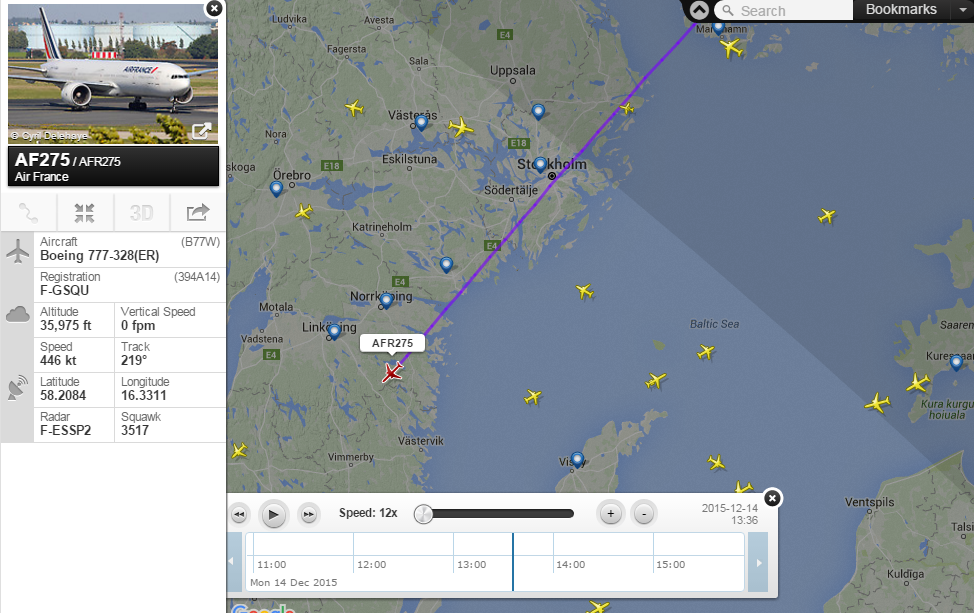Click the playback speed slider handle

coord(423,514)
